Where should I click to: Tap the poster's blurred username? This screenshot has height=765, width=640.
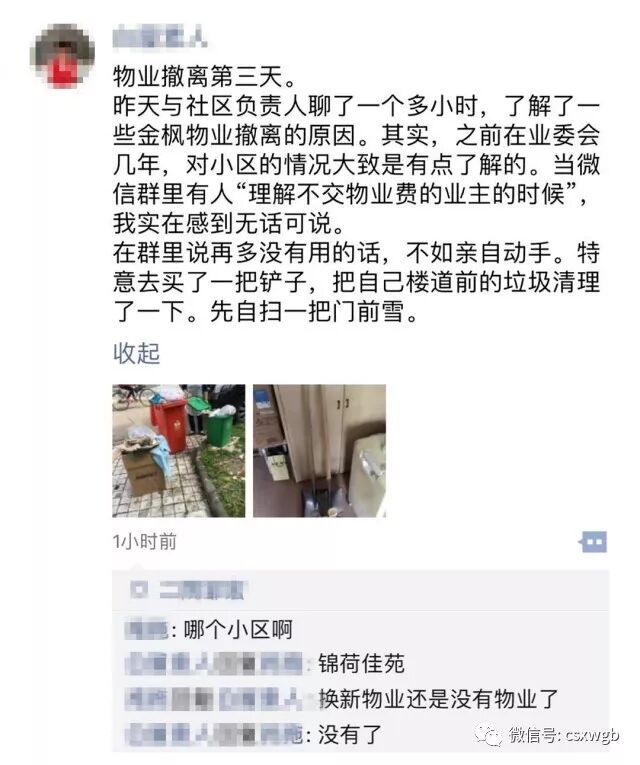(x=160, y=38)
